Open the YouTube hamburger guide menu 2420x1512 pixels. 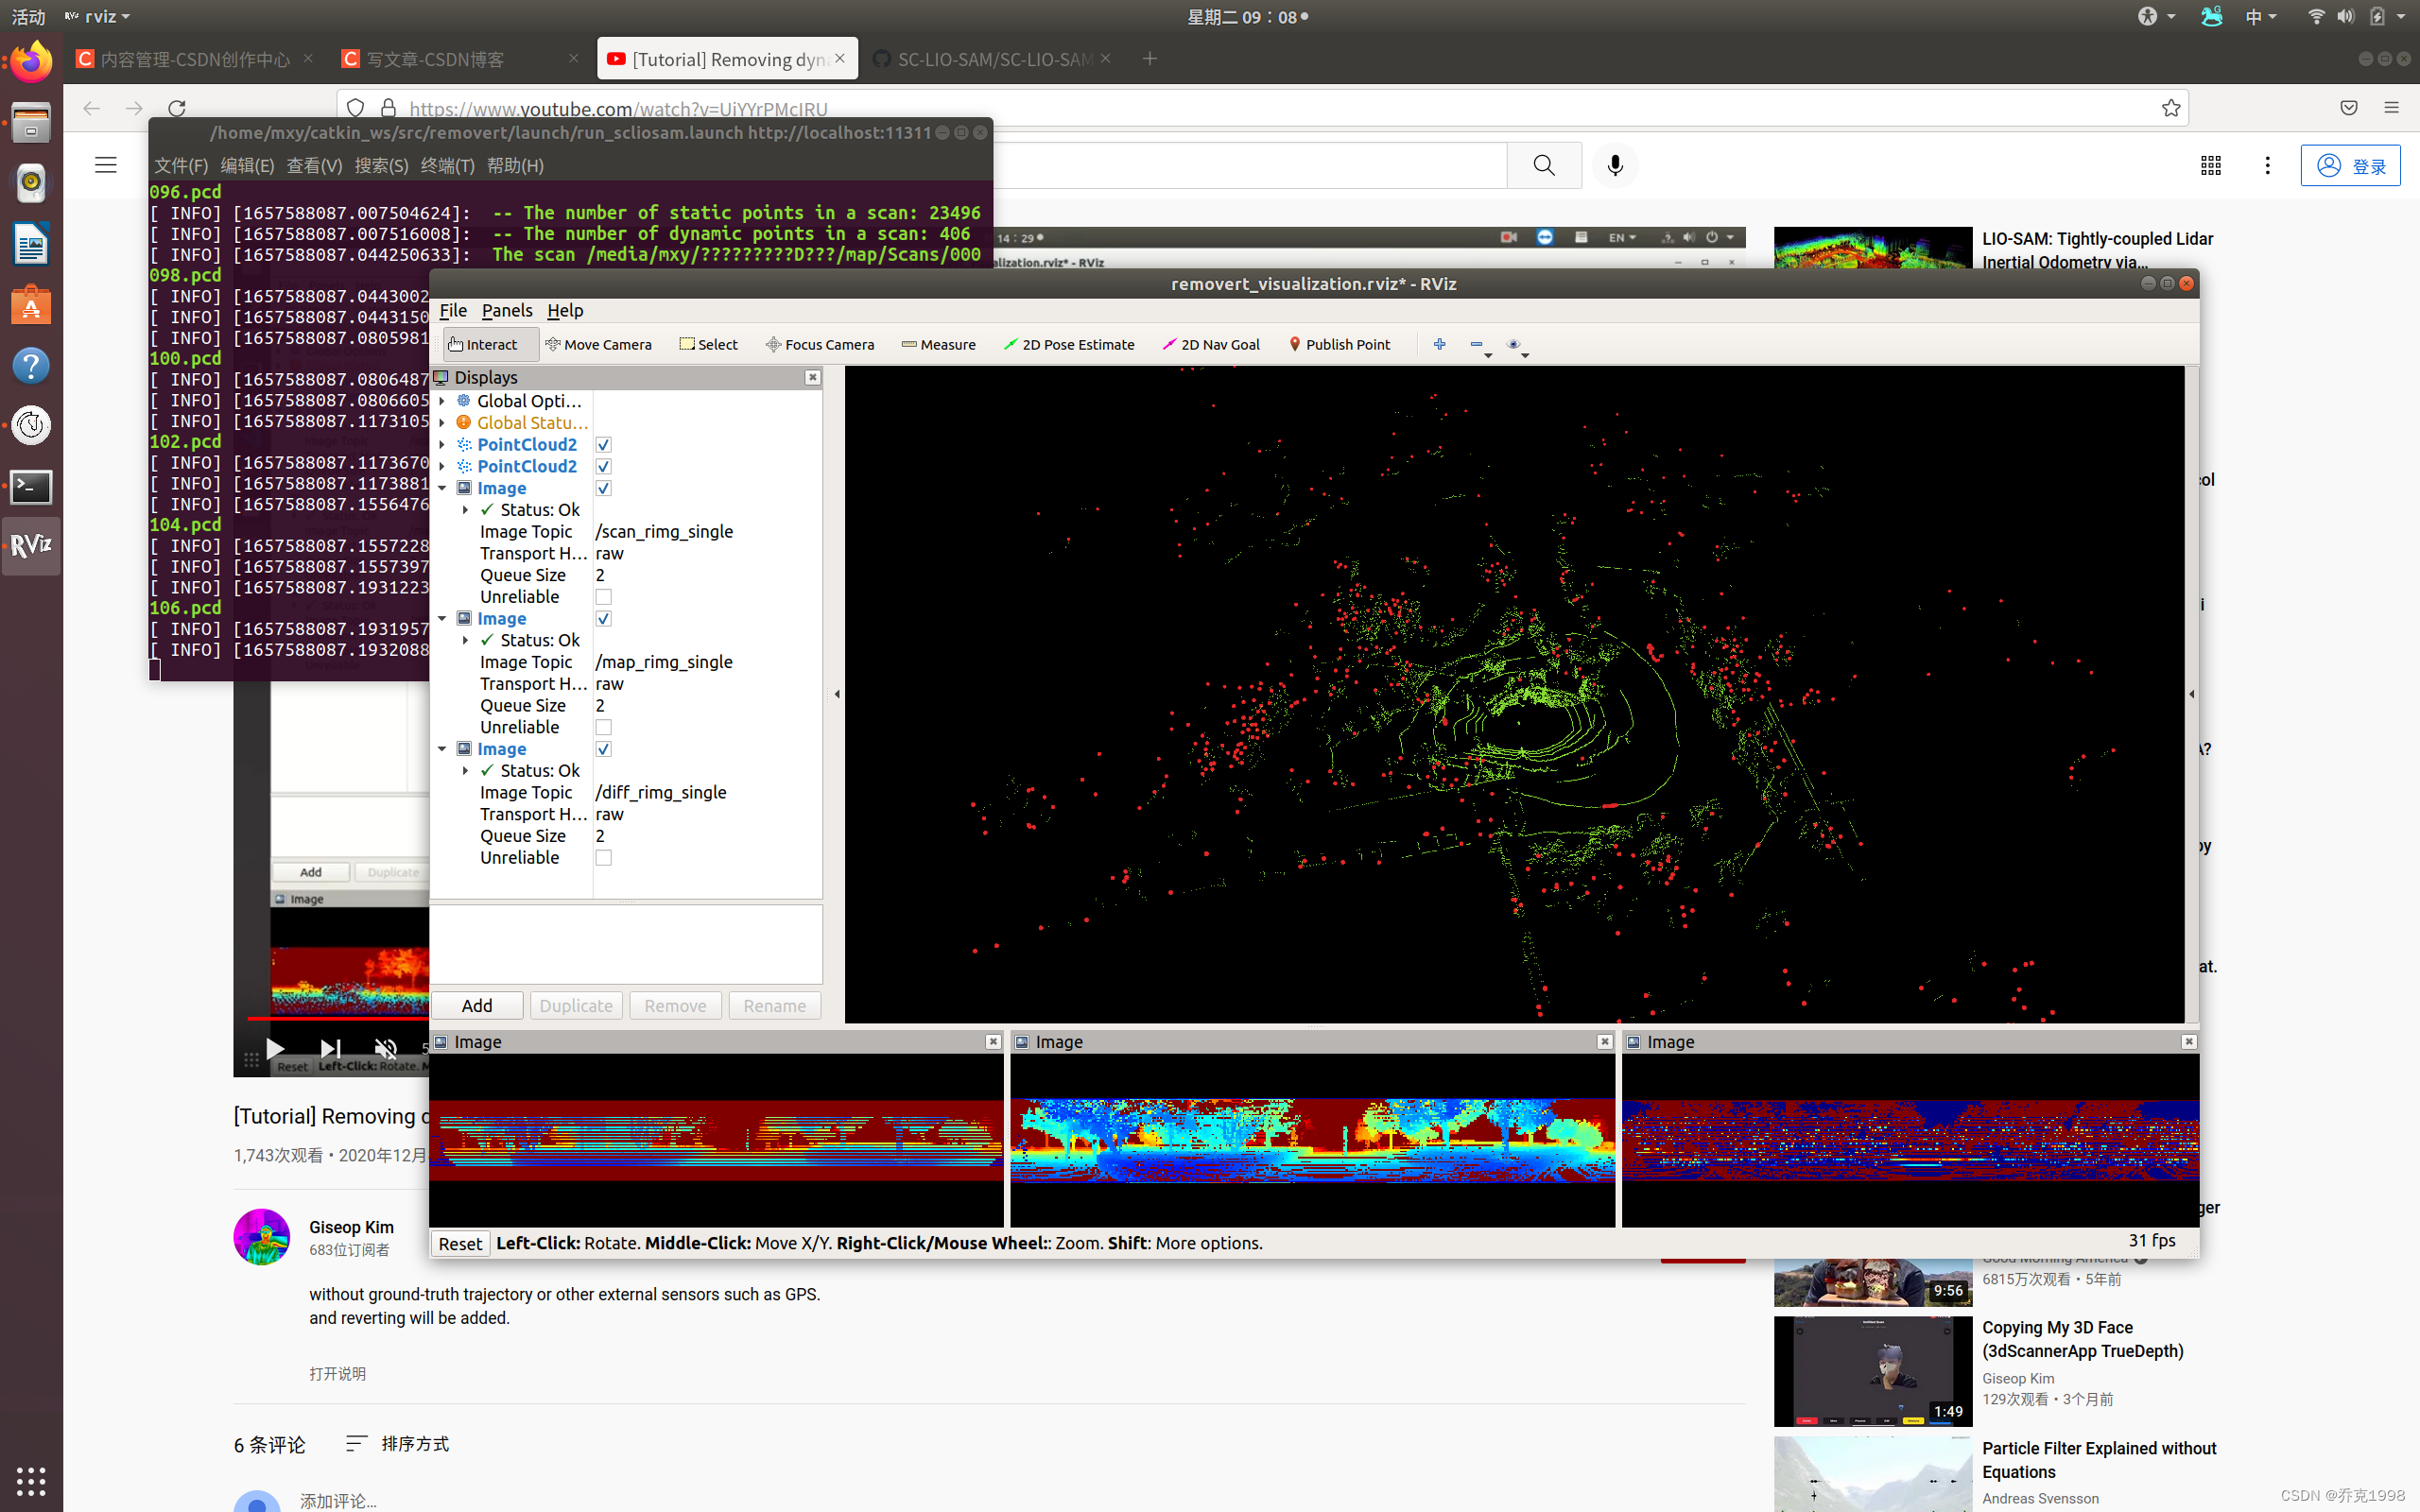click(106, 165)
